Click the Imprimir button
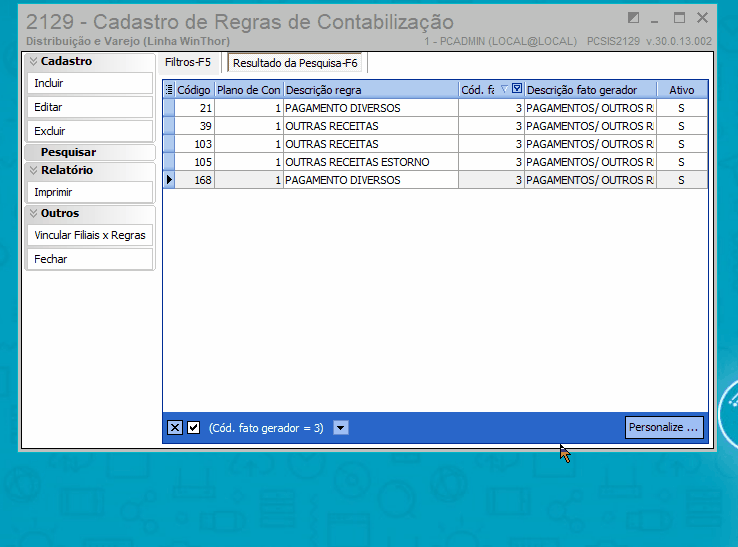 click(90, 193)
